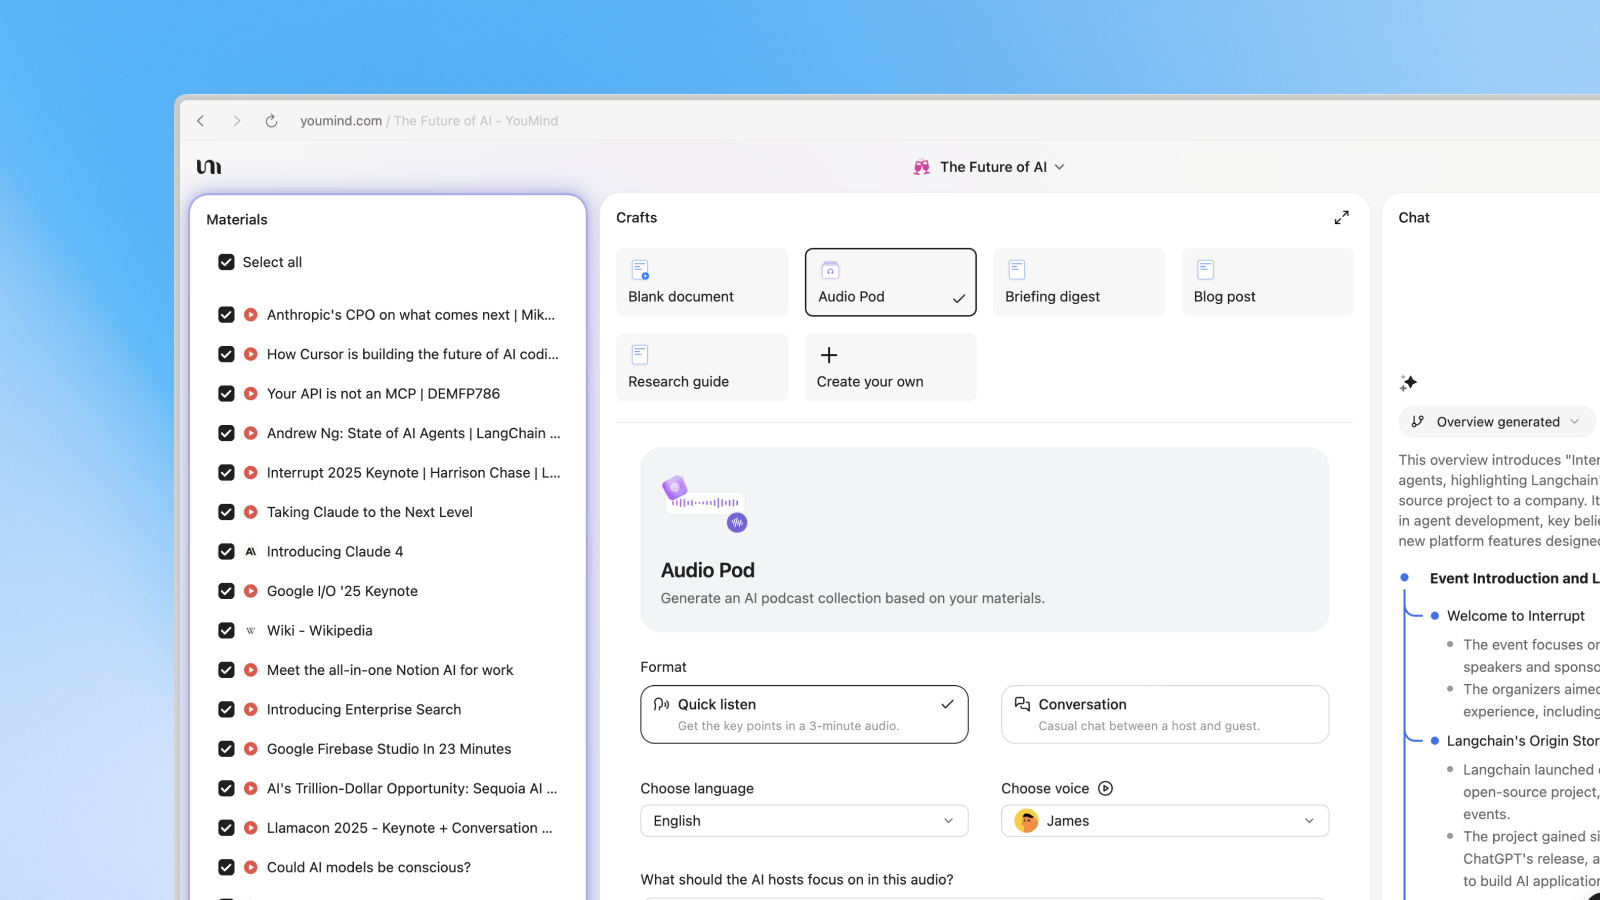
Task: Select the Blog post craft
Action: (1267, 281)
